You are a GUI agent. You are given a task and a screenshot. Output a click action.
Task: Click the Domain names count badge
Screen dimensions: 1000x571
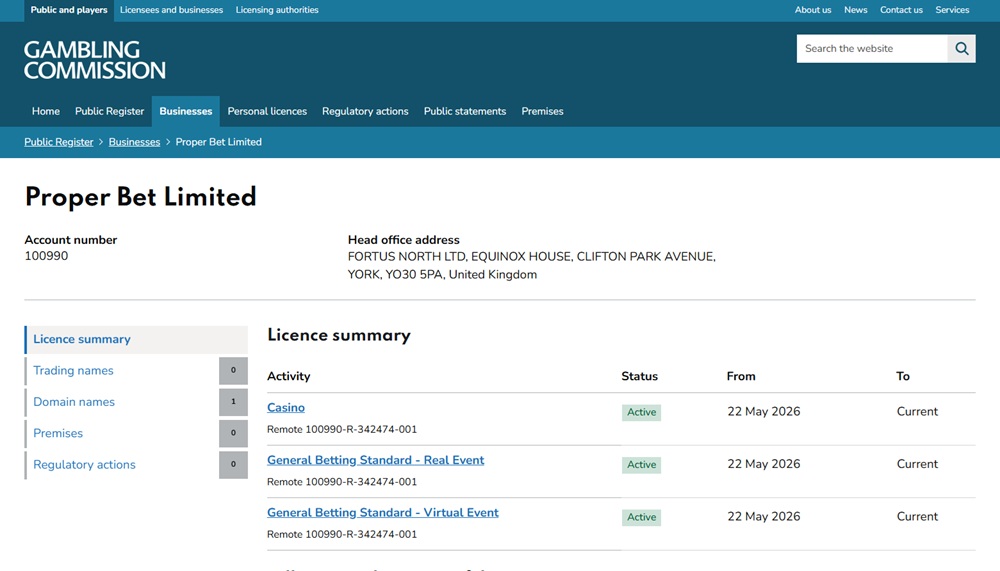tap(233, 402)
